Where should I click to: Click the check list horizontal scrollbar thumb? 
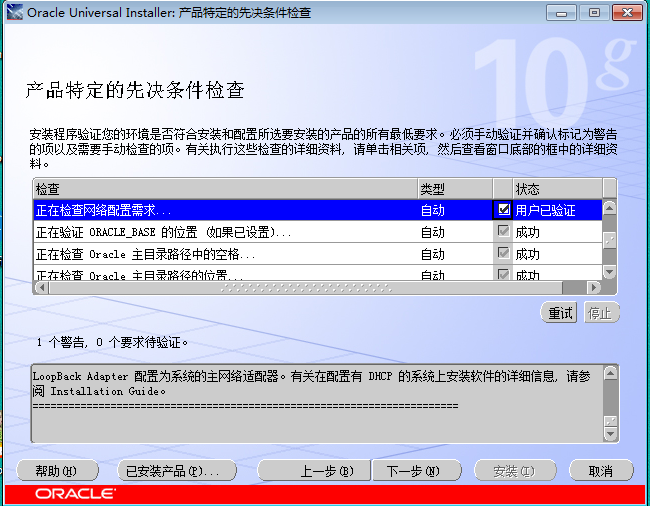coord(306,287)
